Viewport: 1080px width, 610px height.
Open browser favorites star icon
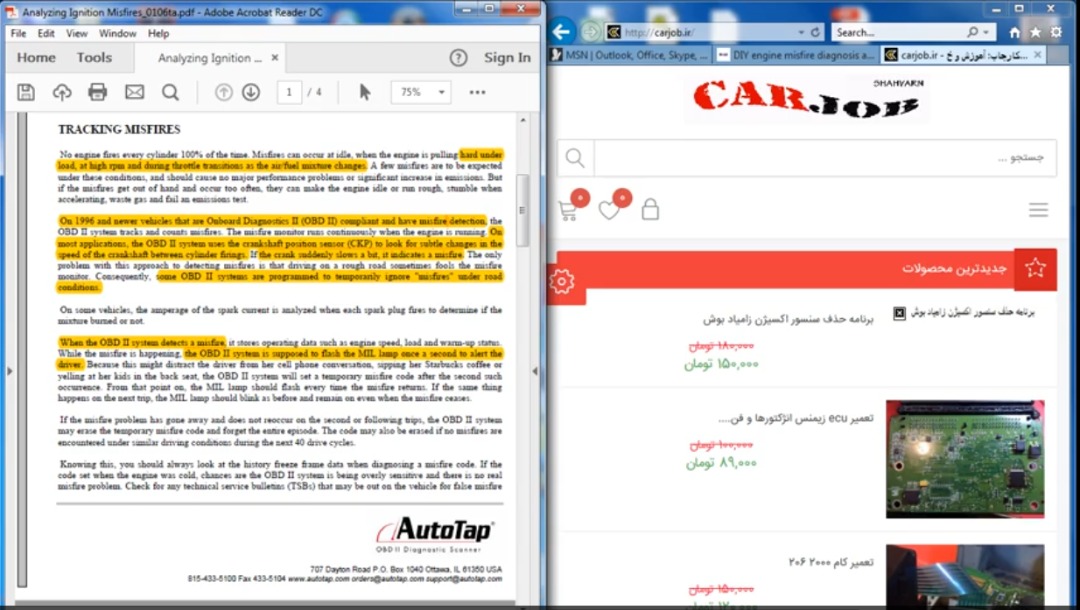click(1035, 32)
